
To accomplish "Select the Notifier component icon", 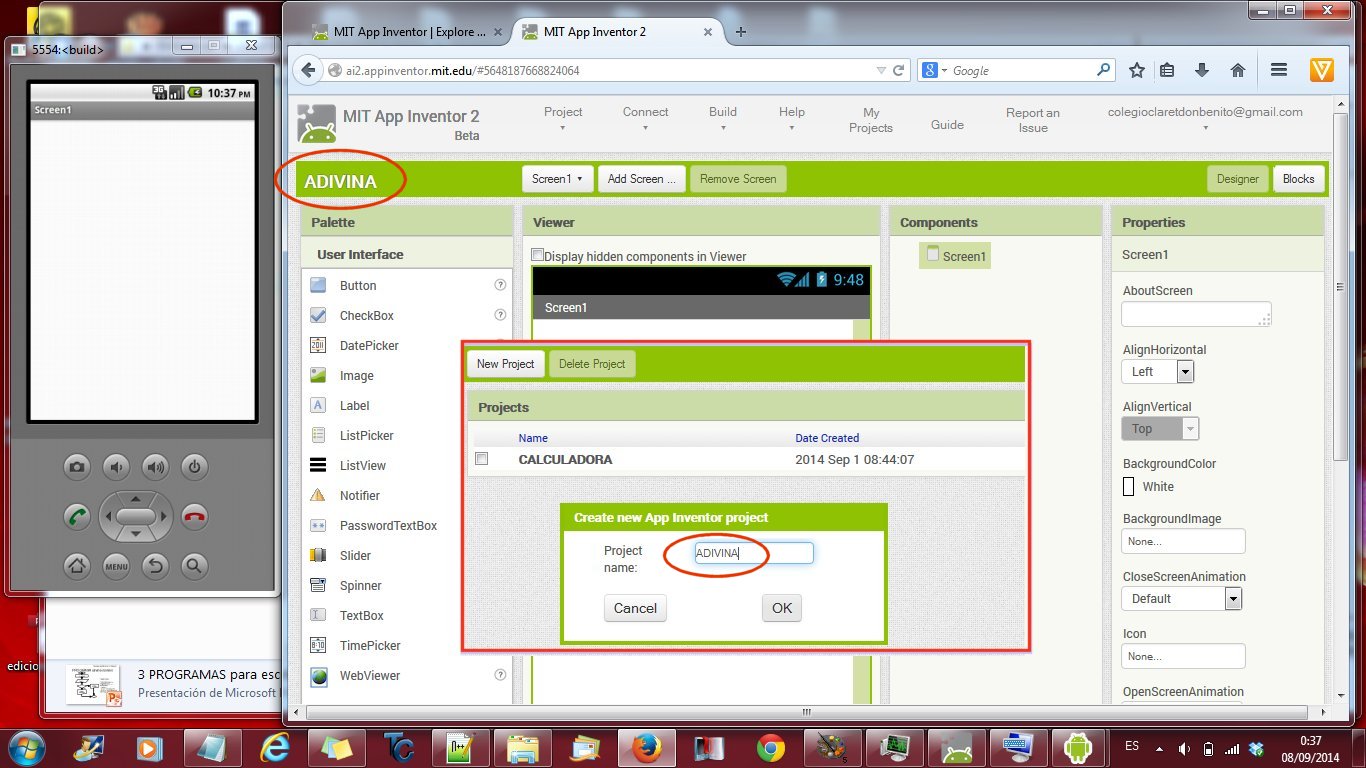I will point(318,495).
